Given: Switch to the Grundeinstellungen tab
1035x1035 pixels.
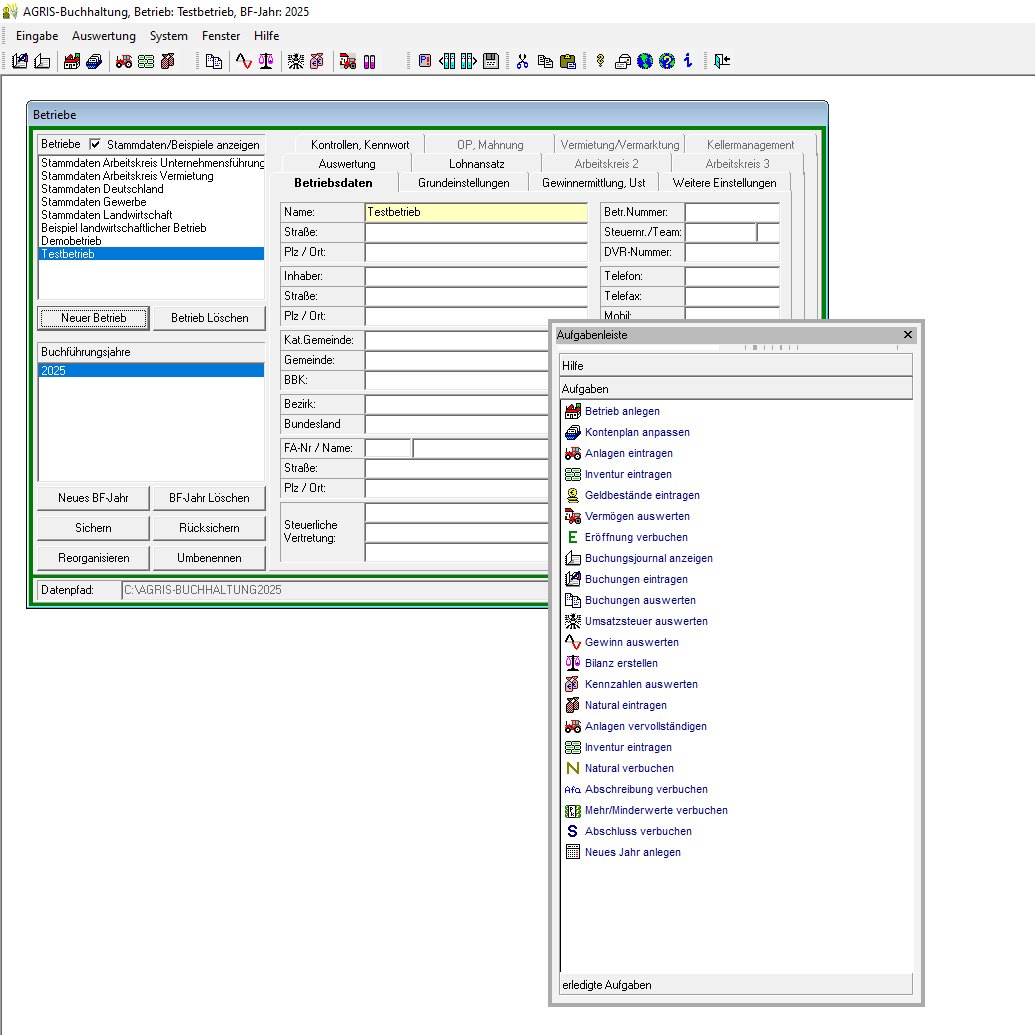Looking at the screenshot, I should pos(463,183).
